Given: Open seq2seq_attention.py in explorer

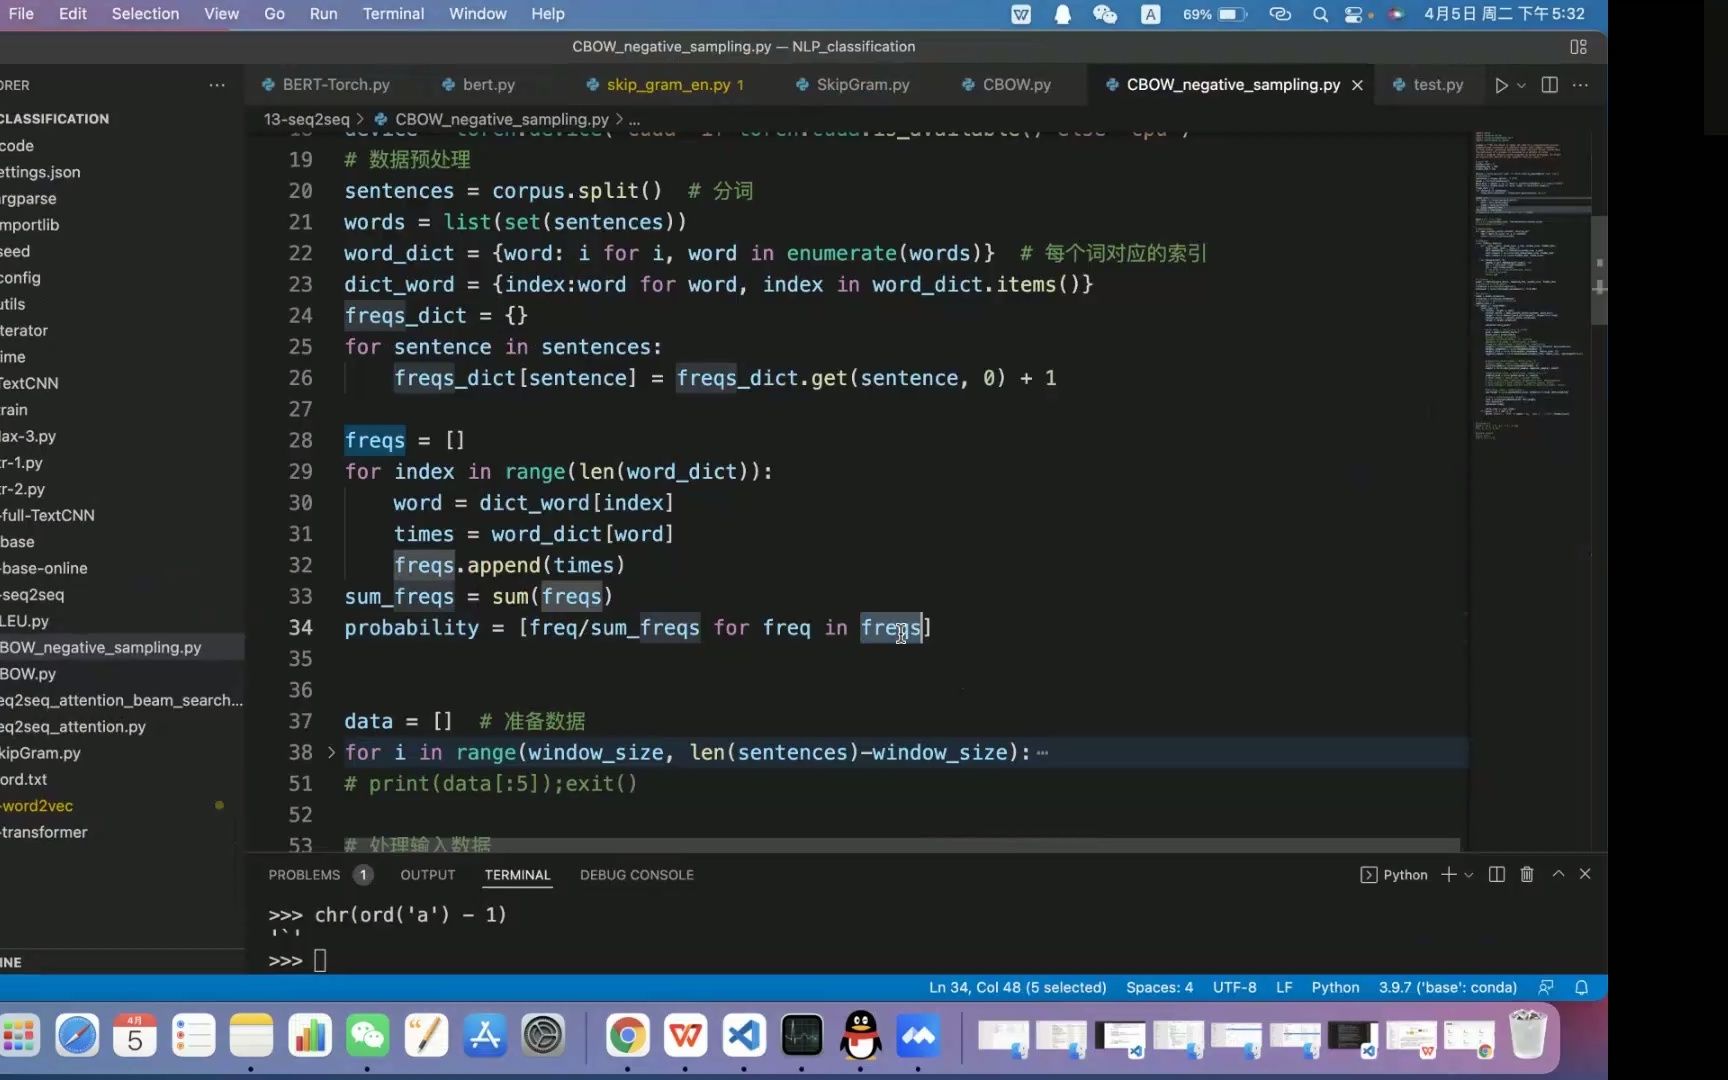Looking at the screenshot, I should 122,727.
